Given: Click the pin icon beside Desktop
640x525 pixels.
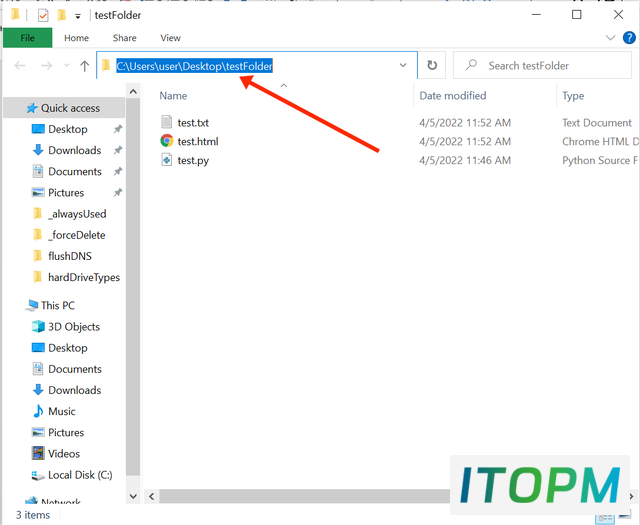Looking at the screenshot, I should point(118,129).
